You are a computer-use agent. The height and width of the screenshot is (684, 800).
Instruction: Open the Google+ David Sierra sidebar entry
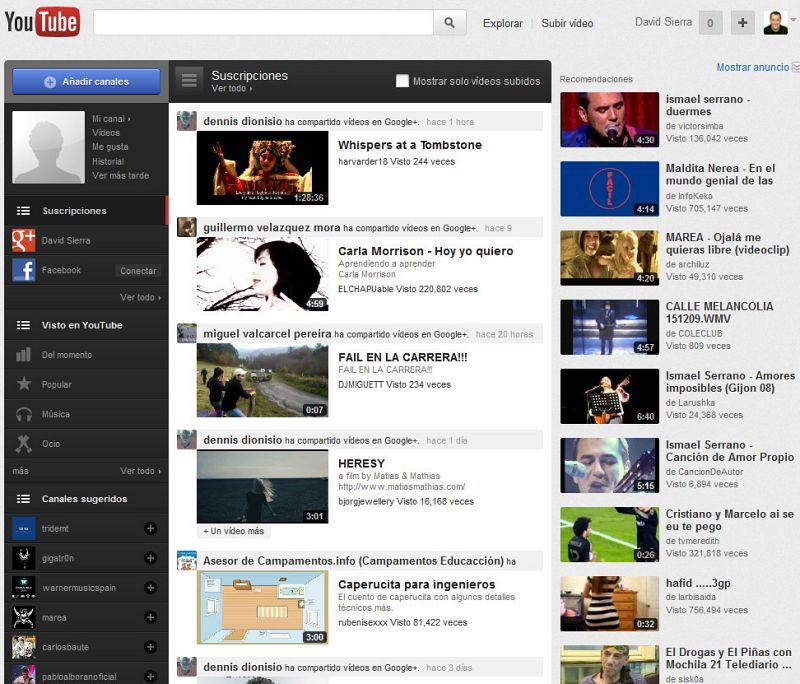pyautogui.click(x=65, y=241)
